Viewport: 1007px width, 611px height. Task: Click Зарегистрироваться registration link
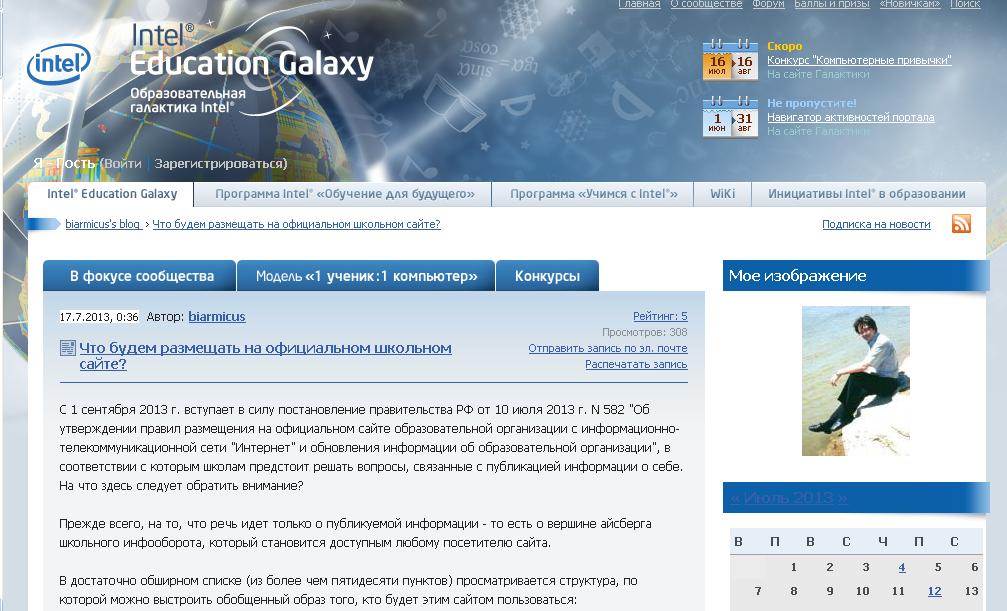pos(220,163)
